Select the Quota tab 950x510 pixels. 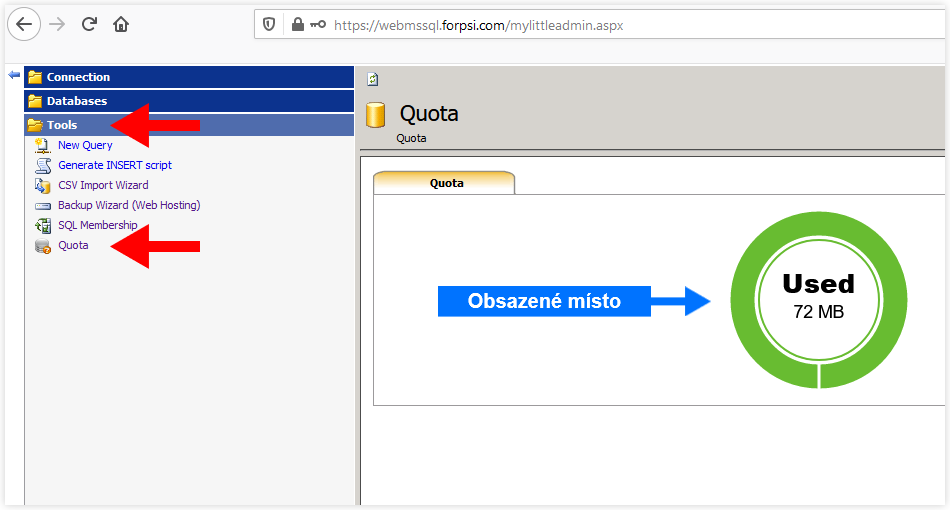[445, 183]
